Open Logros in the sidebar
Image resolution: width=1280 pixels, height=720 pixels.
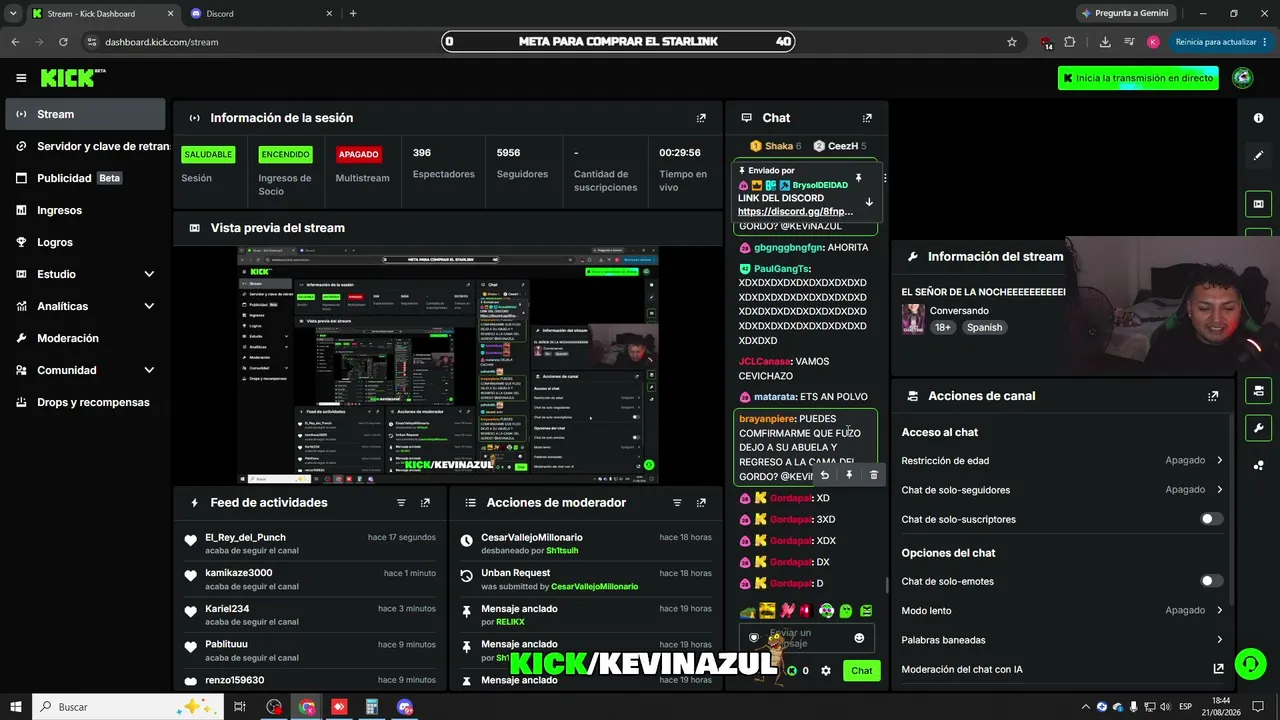[x=85, y=242]
